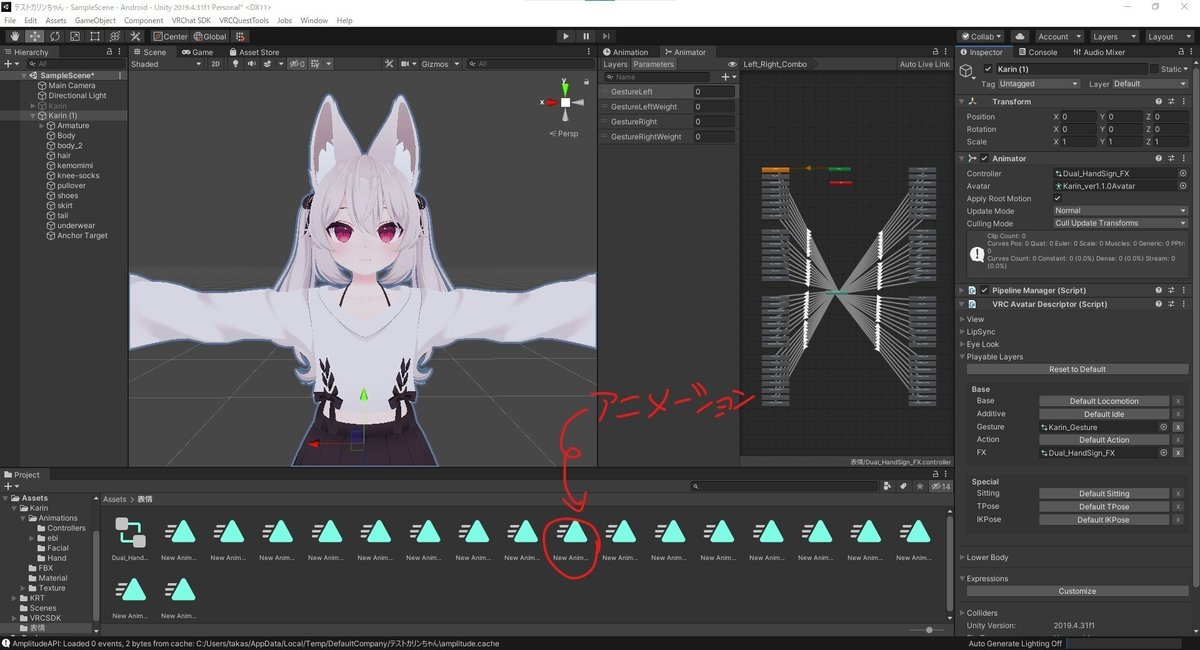
Task: Pick Controller object via circle selector
Action: 1183,173
